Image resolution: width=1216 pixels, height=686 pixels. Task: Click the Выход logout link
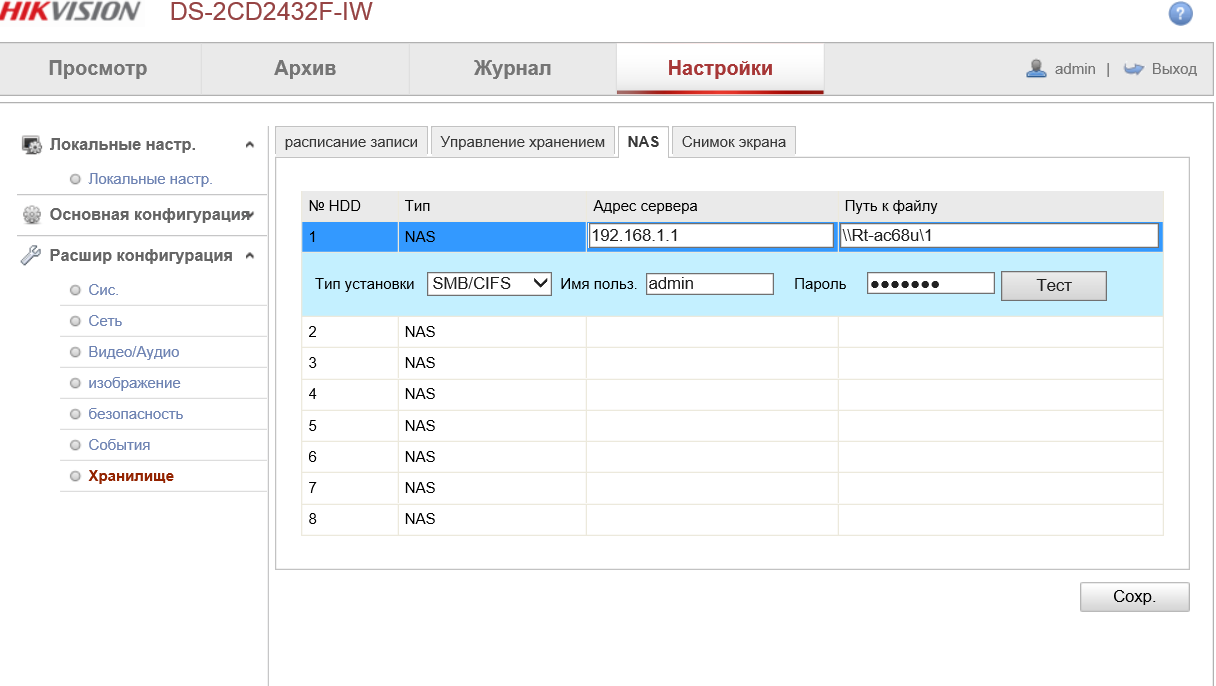(x=1174, y=69)
